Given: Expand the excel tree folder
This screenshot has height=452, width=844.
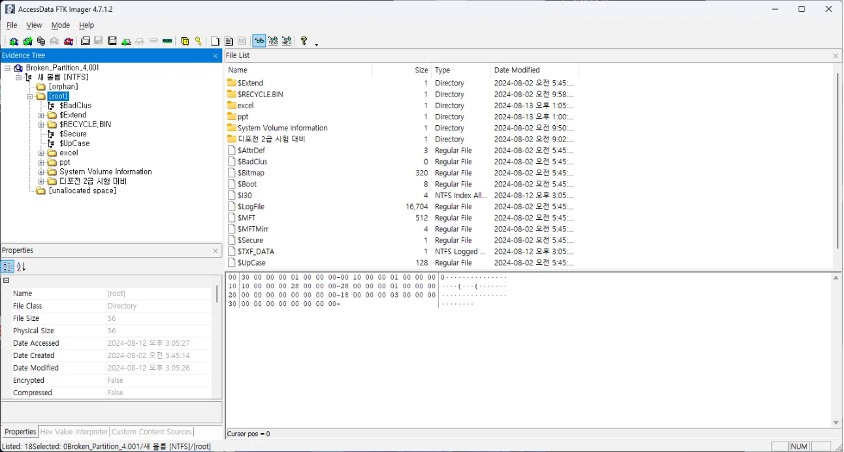Looking at the screenshot, I should tap(41, 153).
